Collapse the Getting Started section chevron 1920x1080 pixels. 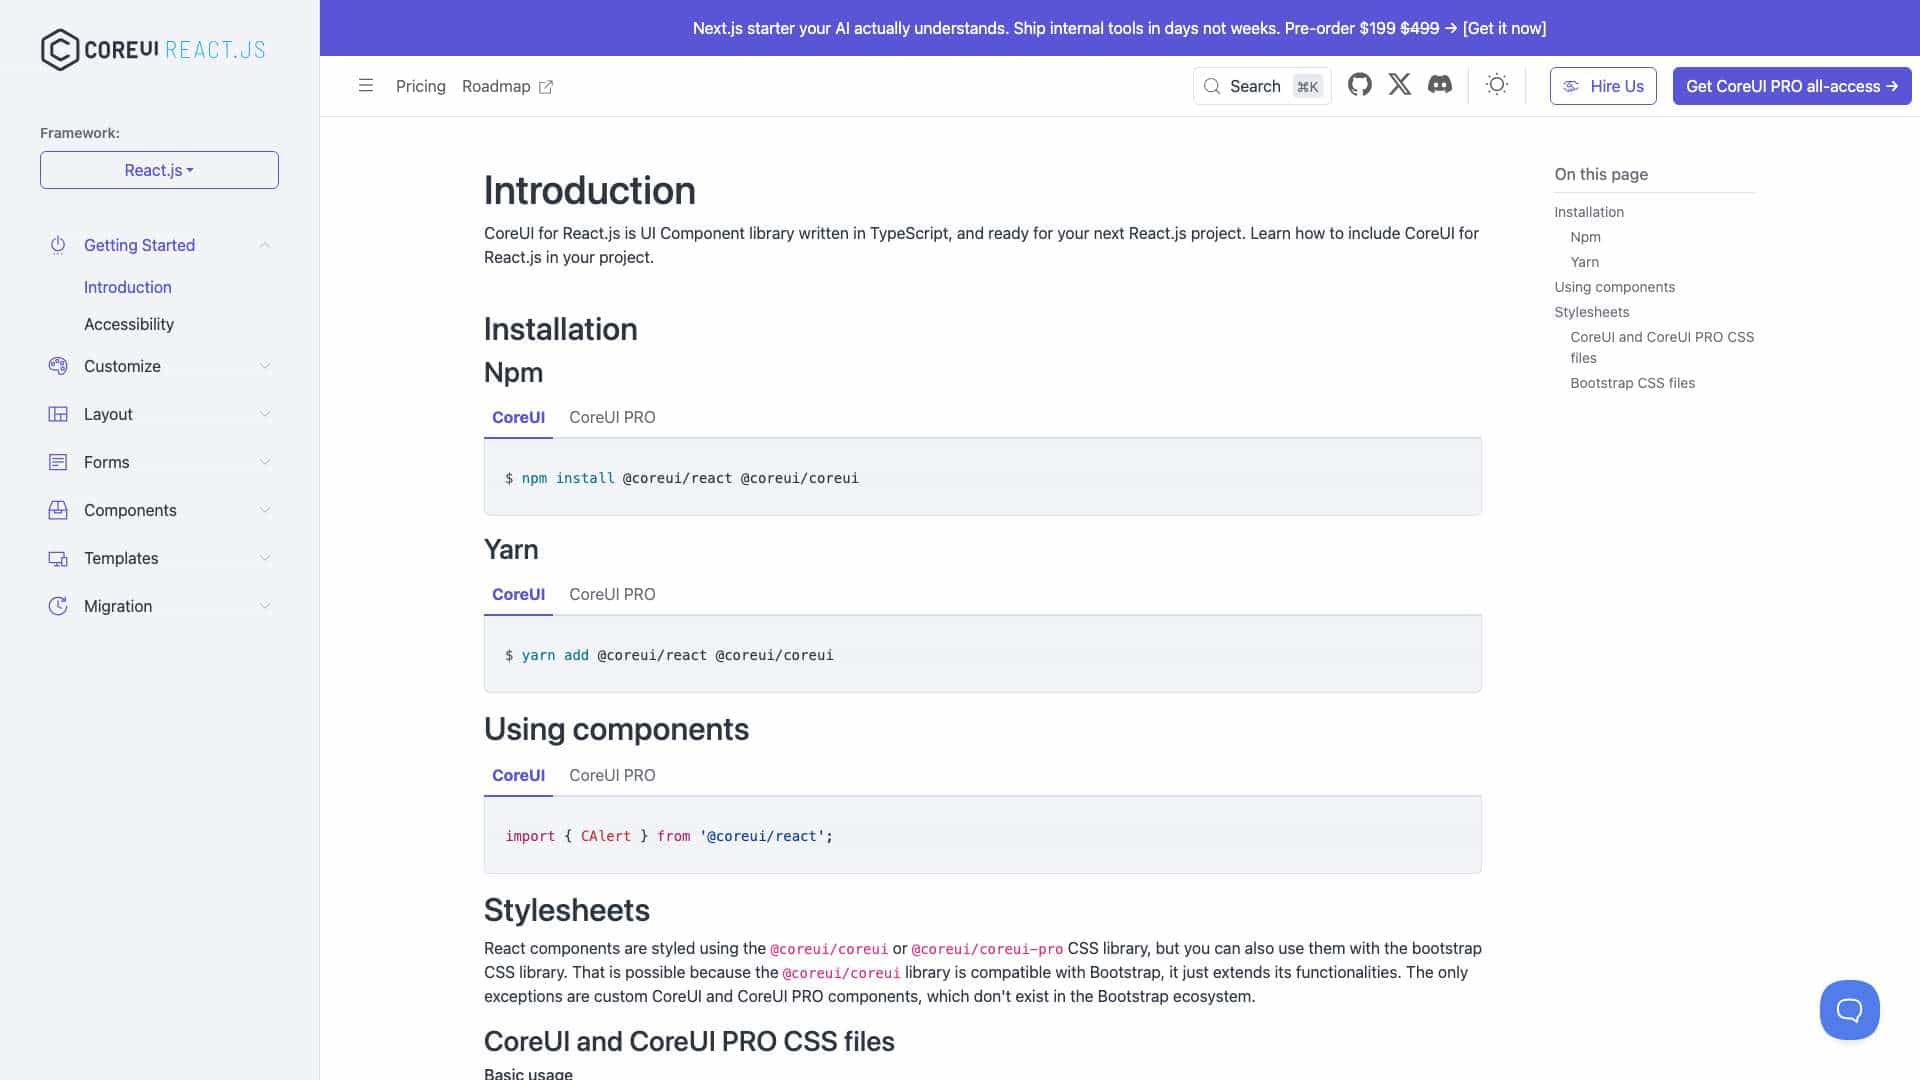[x=265, y=245]
